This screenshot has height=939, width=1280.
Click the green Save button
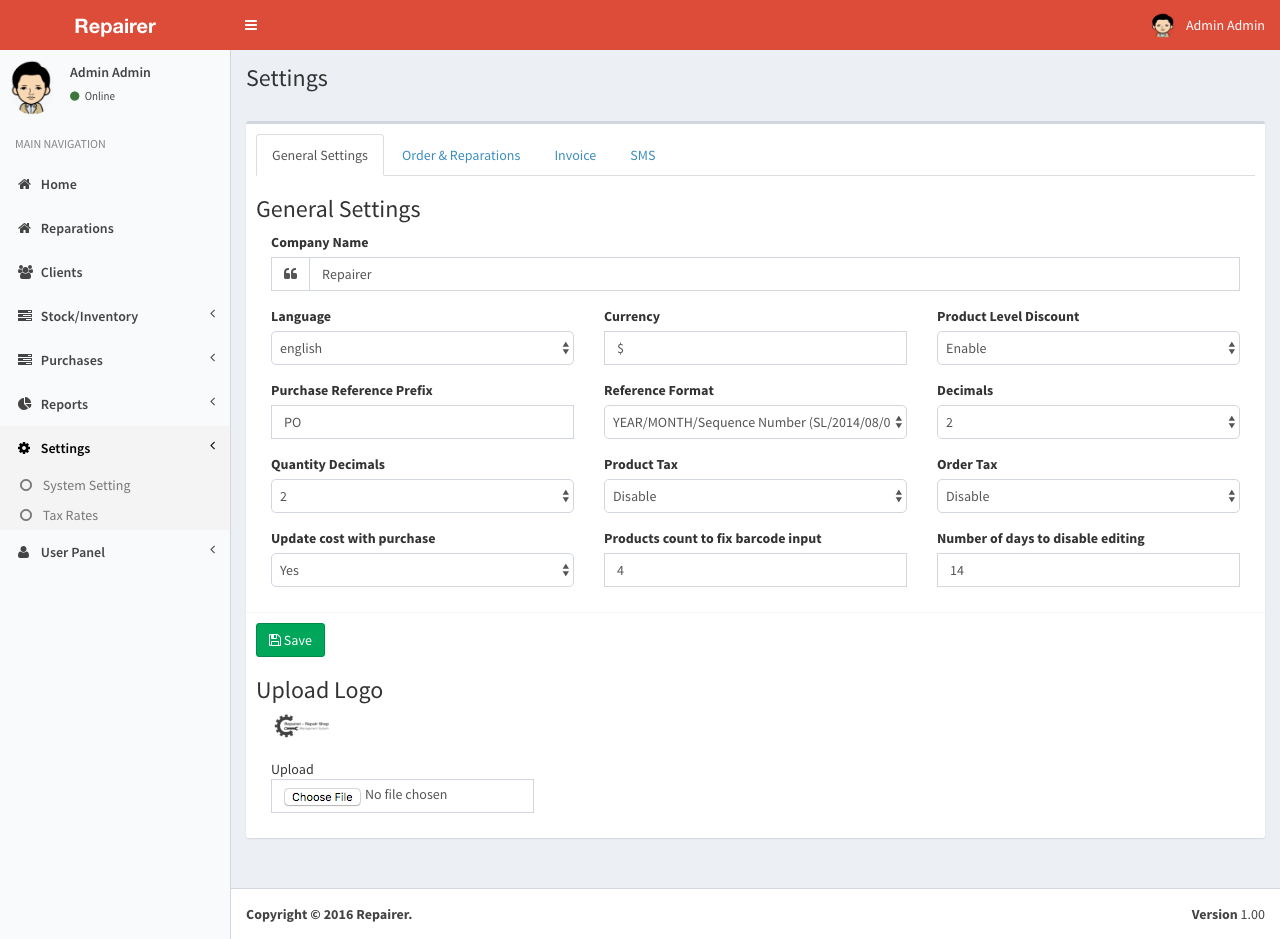tap(290, 640)
